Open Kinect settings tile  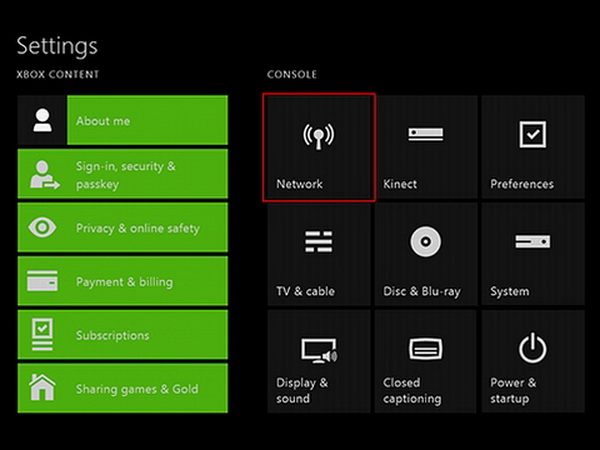click(426, 147)
